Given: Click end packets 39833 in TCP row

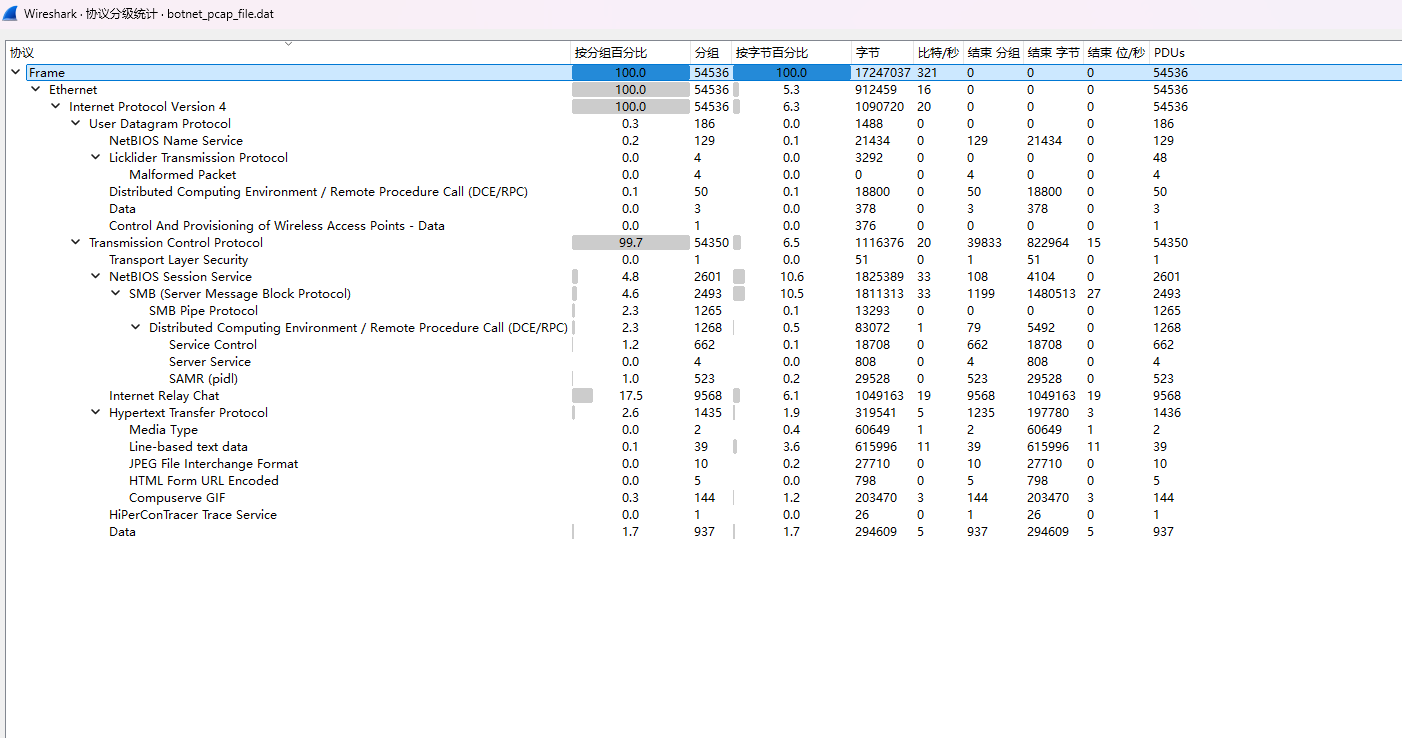Looking at the screenshot, I should click(984, 243).
